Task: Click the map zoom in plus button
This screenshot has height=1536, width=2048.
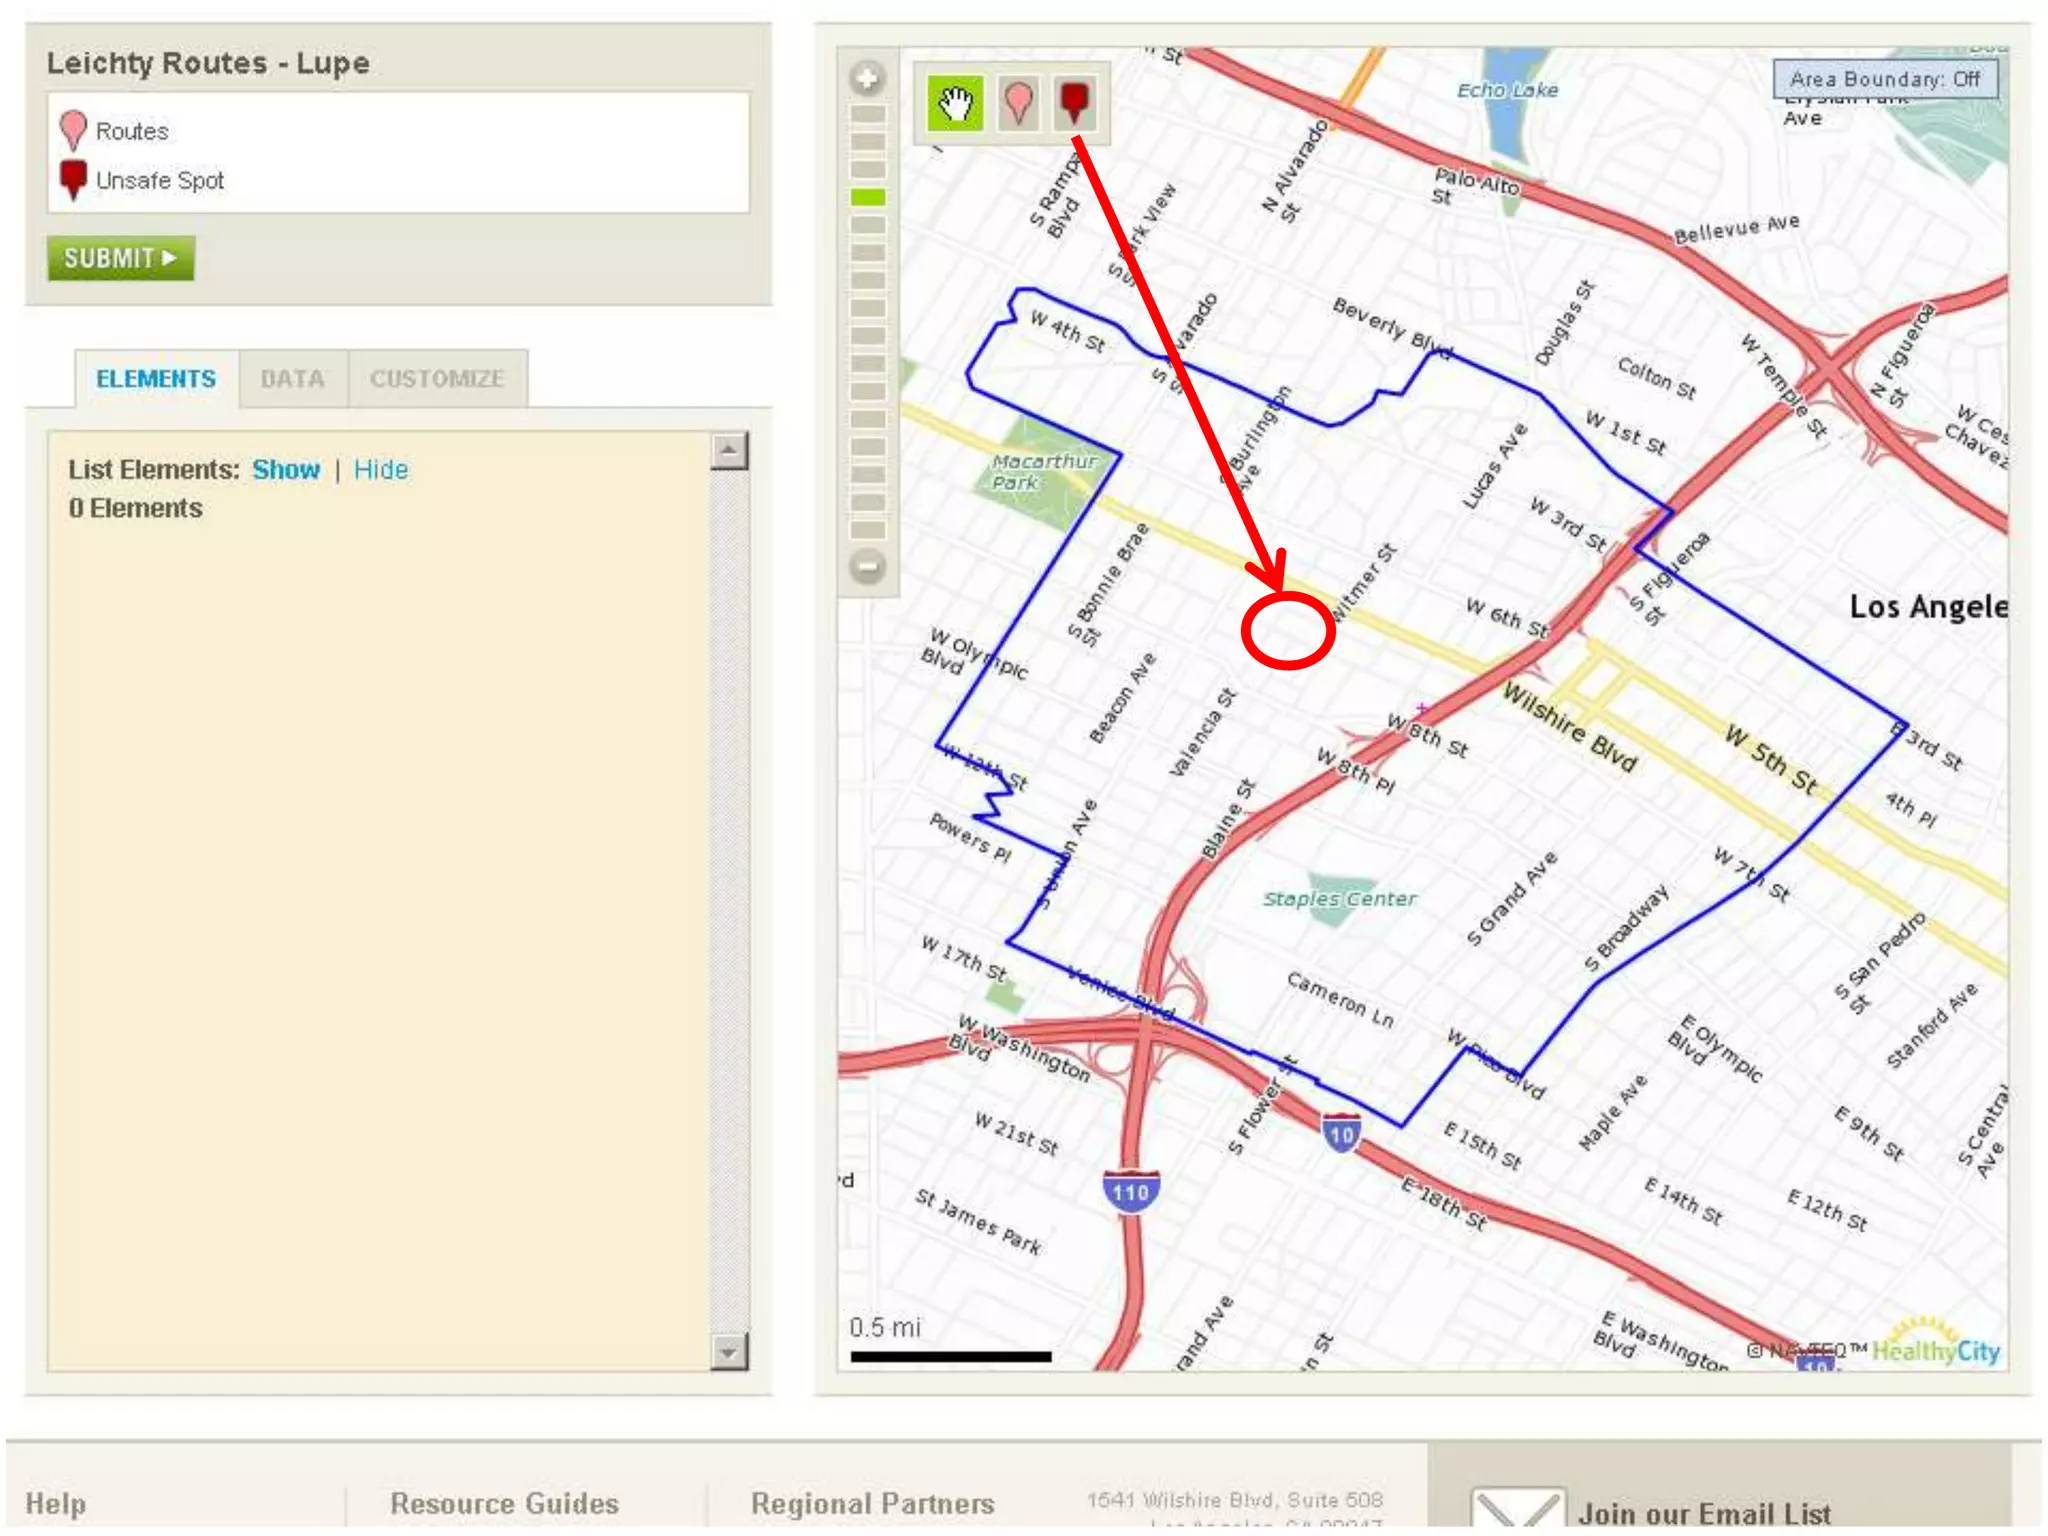Action: pos(867,78)
